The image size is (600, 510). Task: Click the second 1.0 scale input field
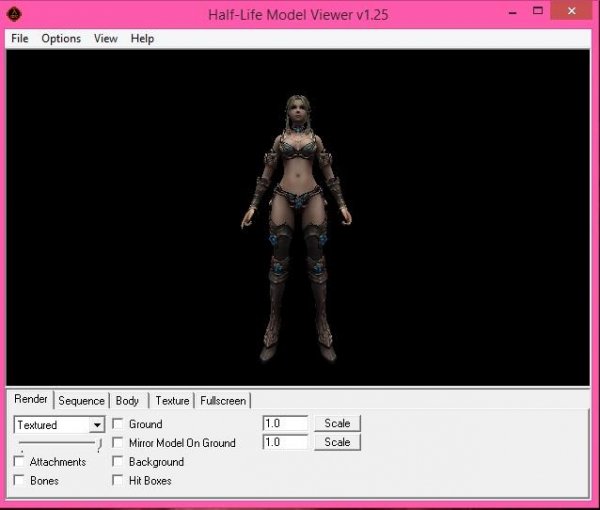click(285, 442)
